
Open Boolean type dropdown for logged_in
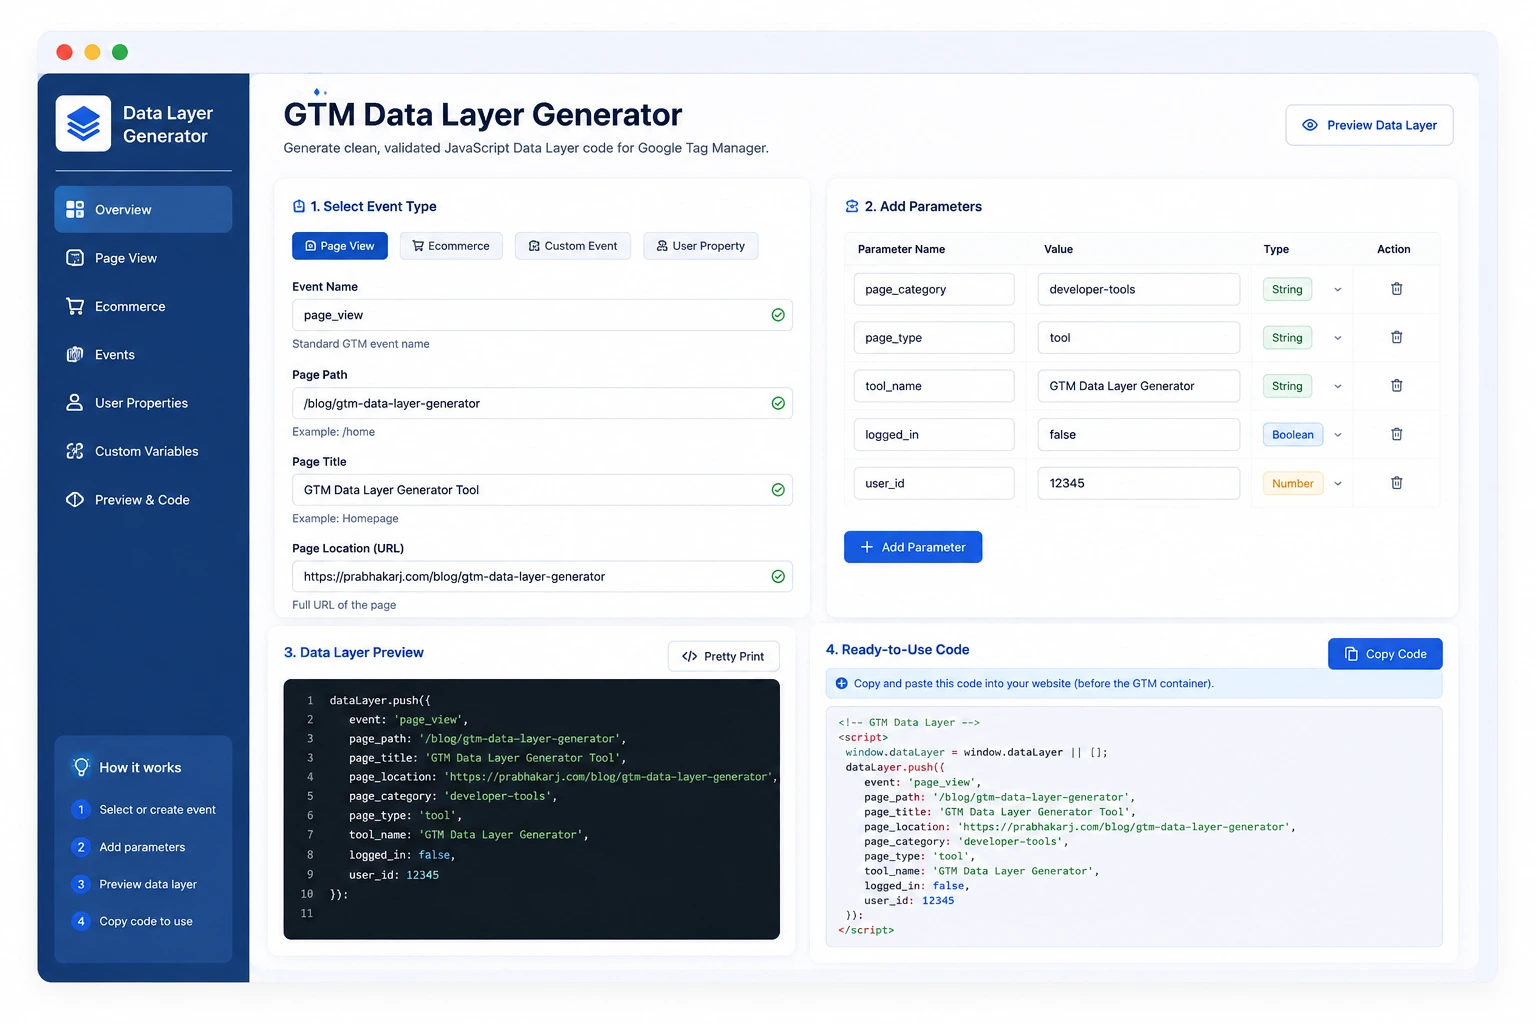(1337, 435)
